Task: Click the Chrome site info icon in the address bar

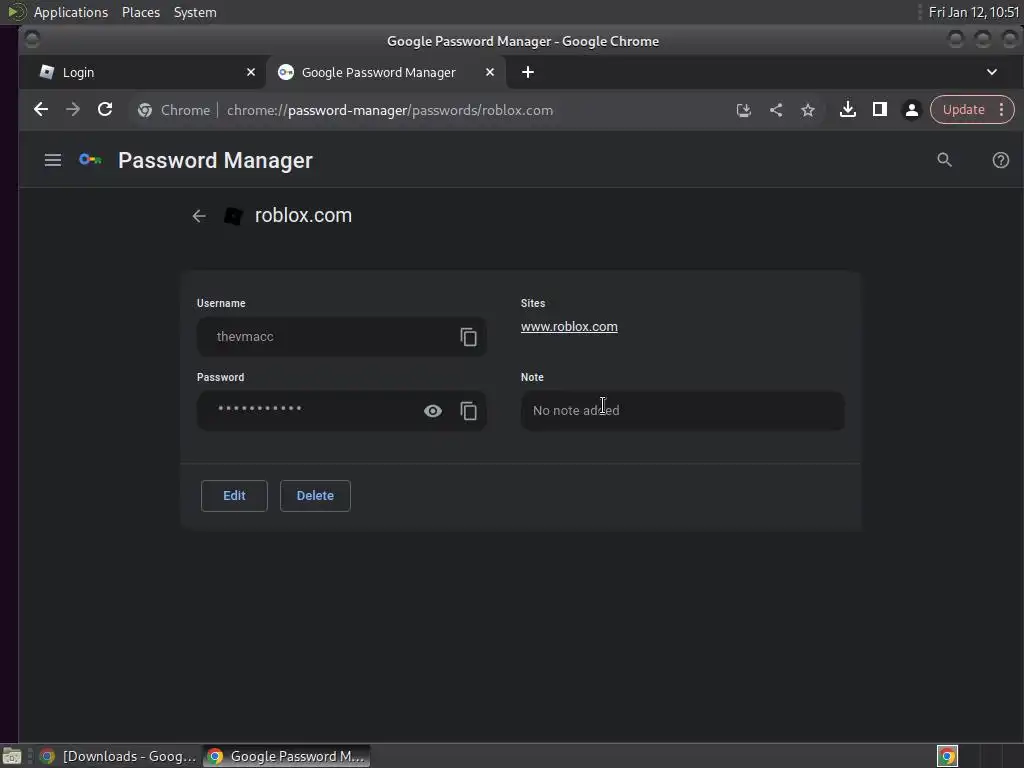Action: [x=145, y=110]
